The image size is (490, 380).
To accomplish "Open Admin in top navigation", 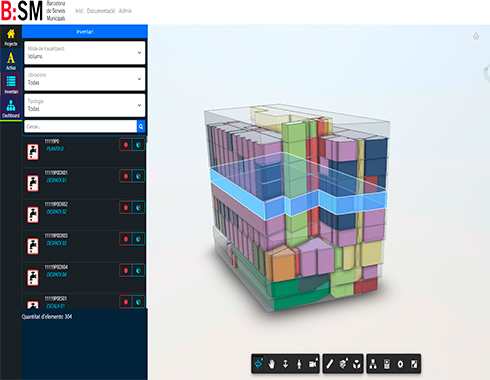I will [x=125, y=11].
